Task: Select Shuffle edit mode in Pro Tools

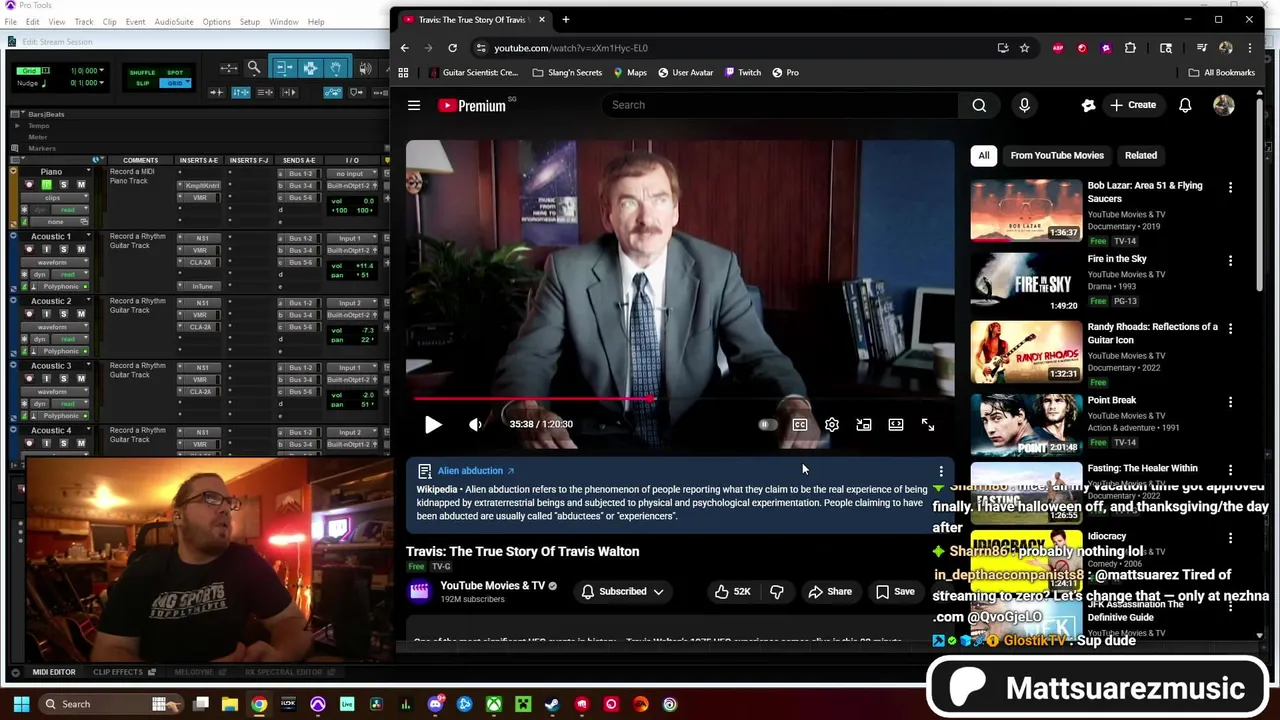Action: pyautogui.click(x=143, y=73)
